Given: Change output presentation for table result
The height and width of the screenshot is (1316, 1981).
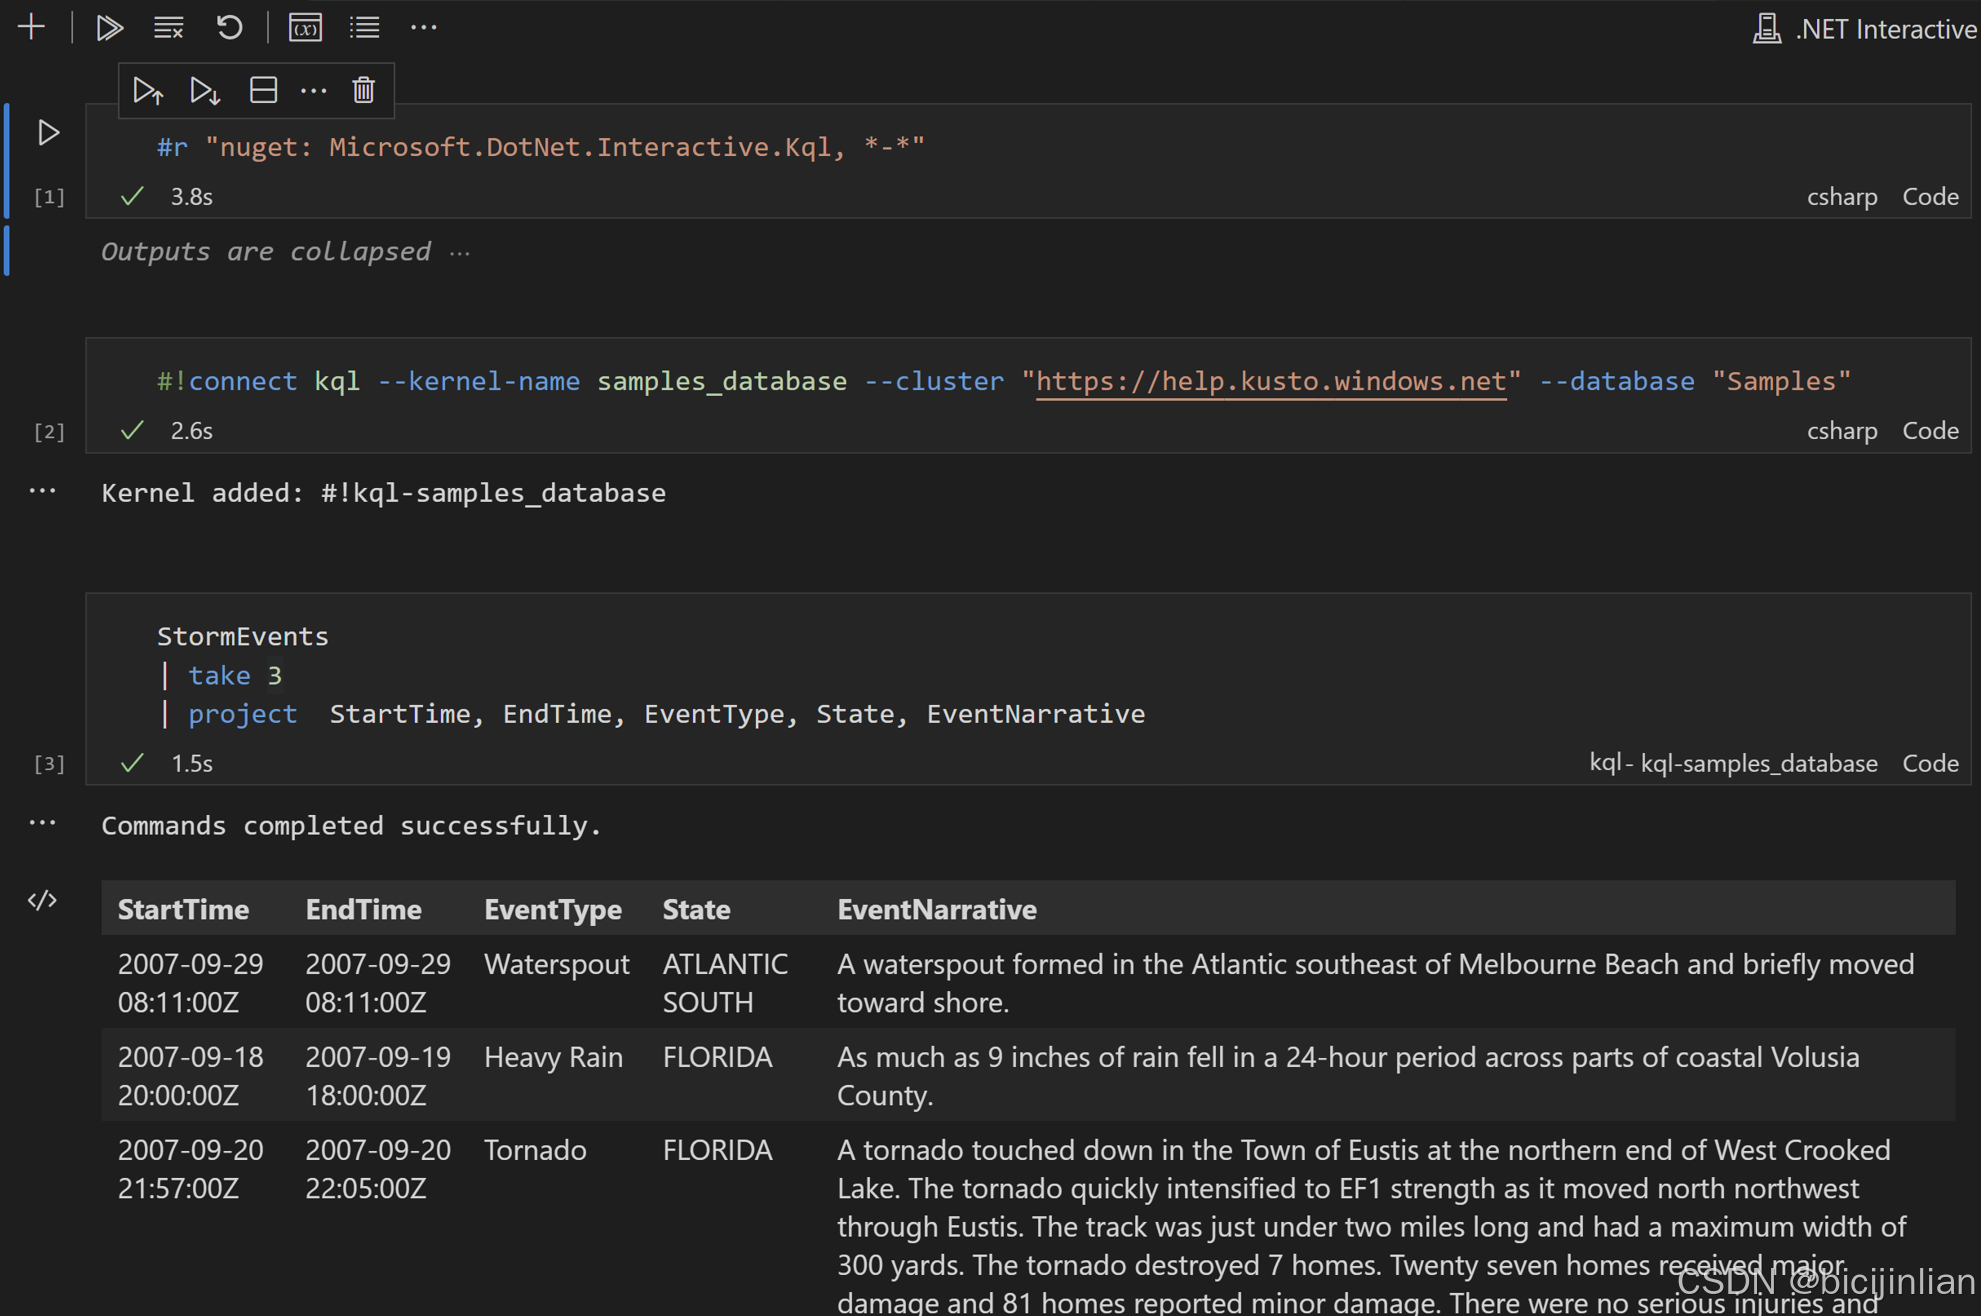Looking at the screenshot, I should tap(42, 901).
